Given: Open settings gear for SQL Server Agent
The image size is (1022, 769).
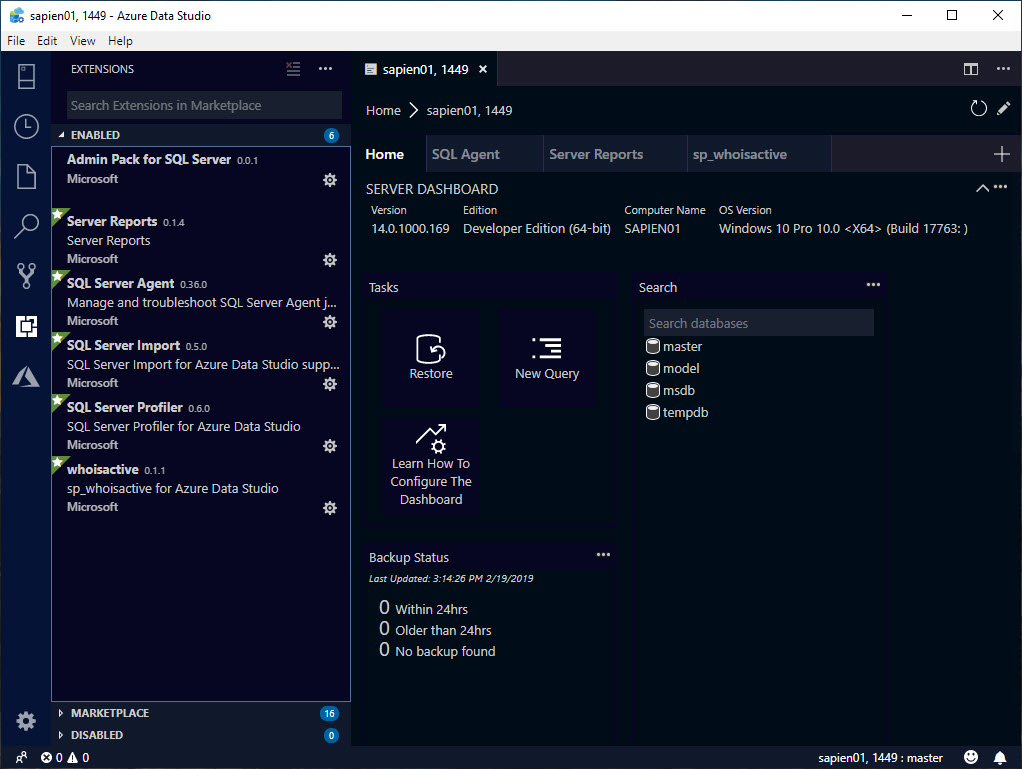Looking at the screenshot, I should pos(330,322).
